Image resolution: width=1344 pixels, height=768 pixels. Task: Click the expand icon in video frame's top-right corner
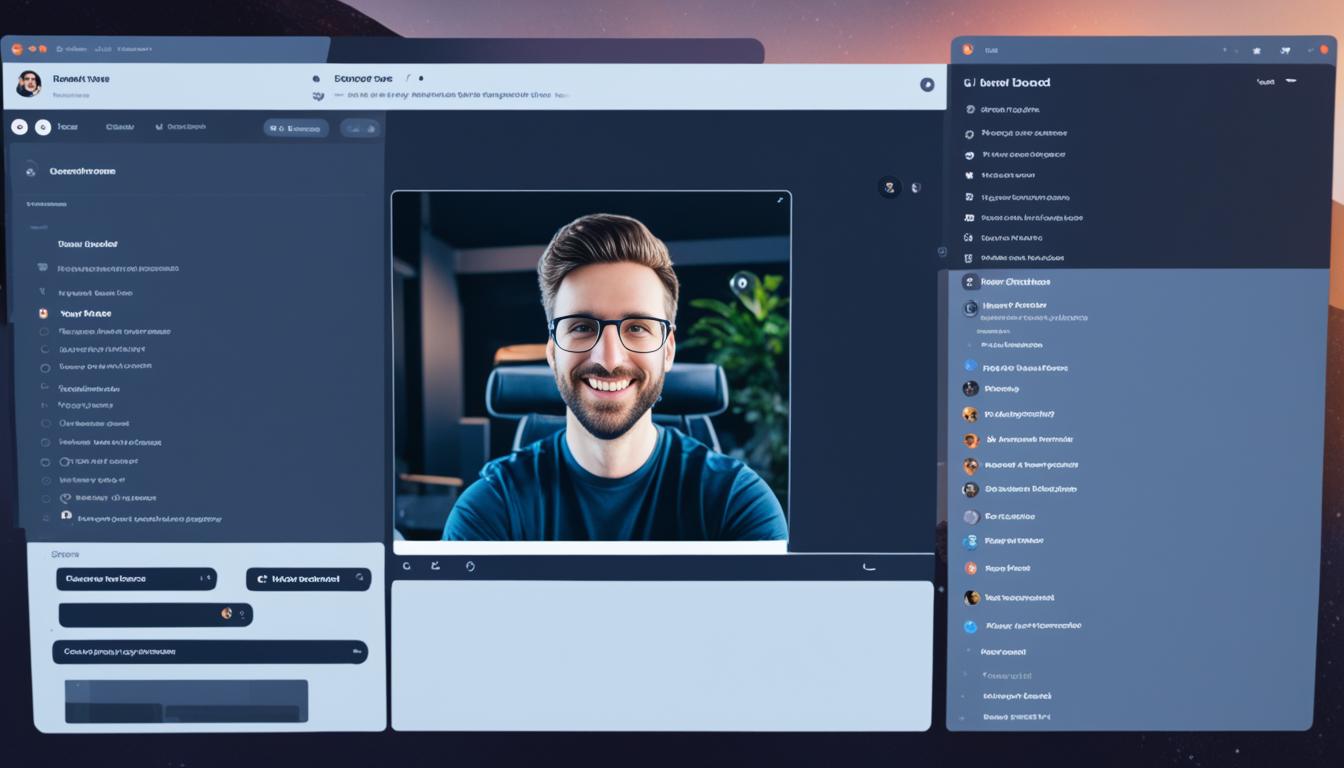(x=779, y=200)
